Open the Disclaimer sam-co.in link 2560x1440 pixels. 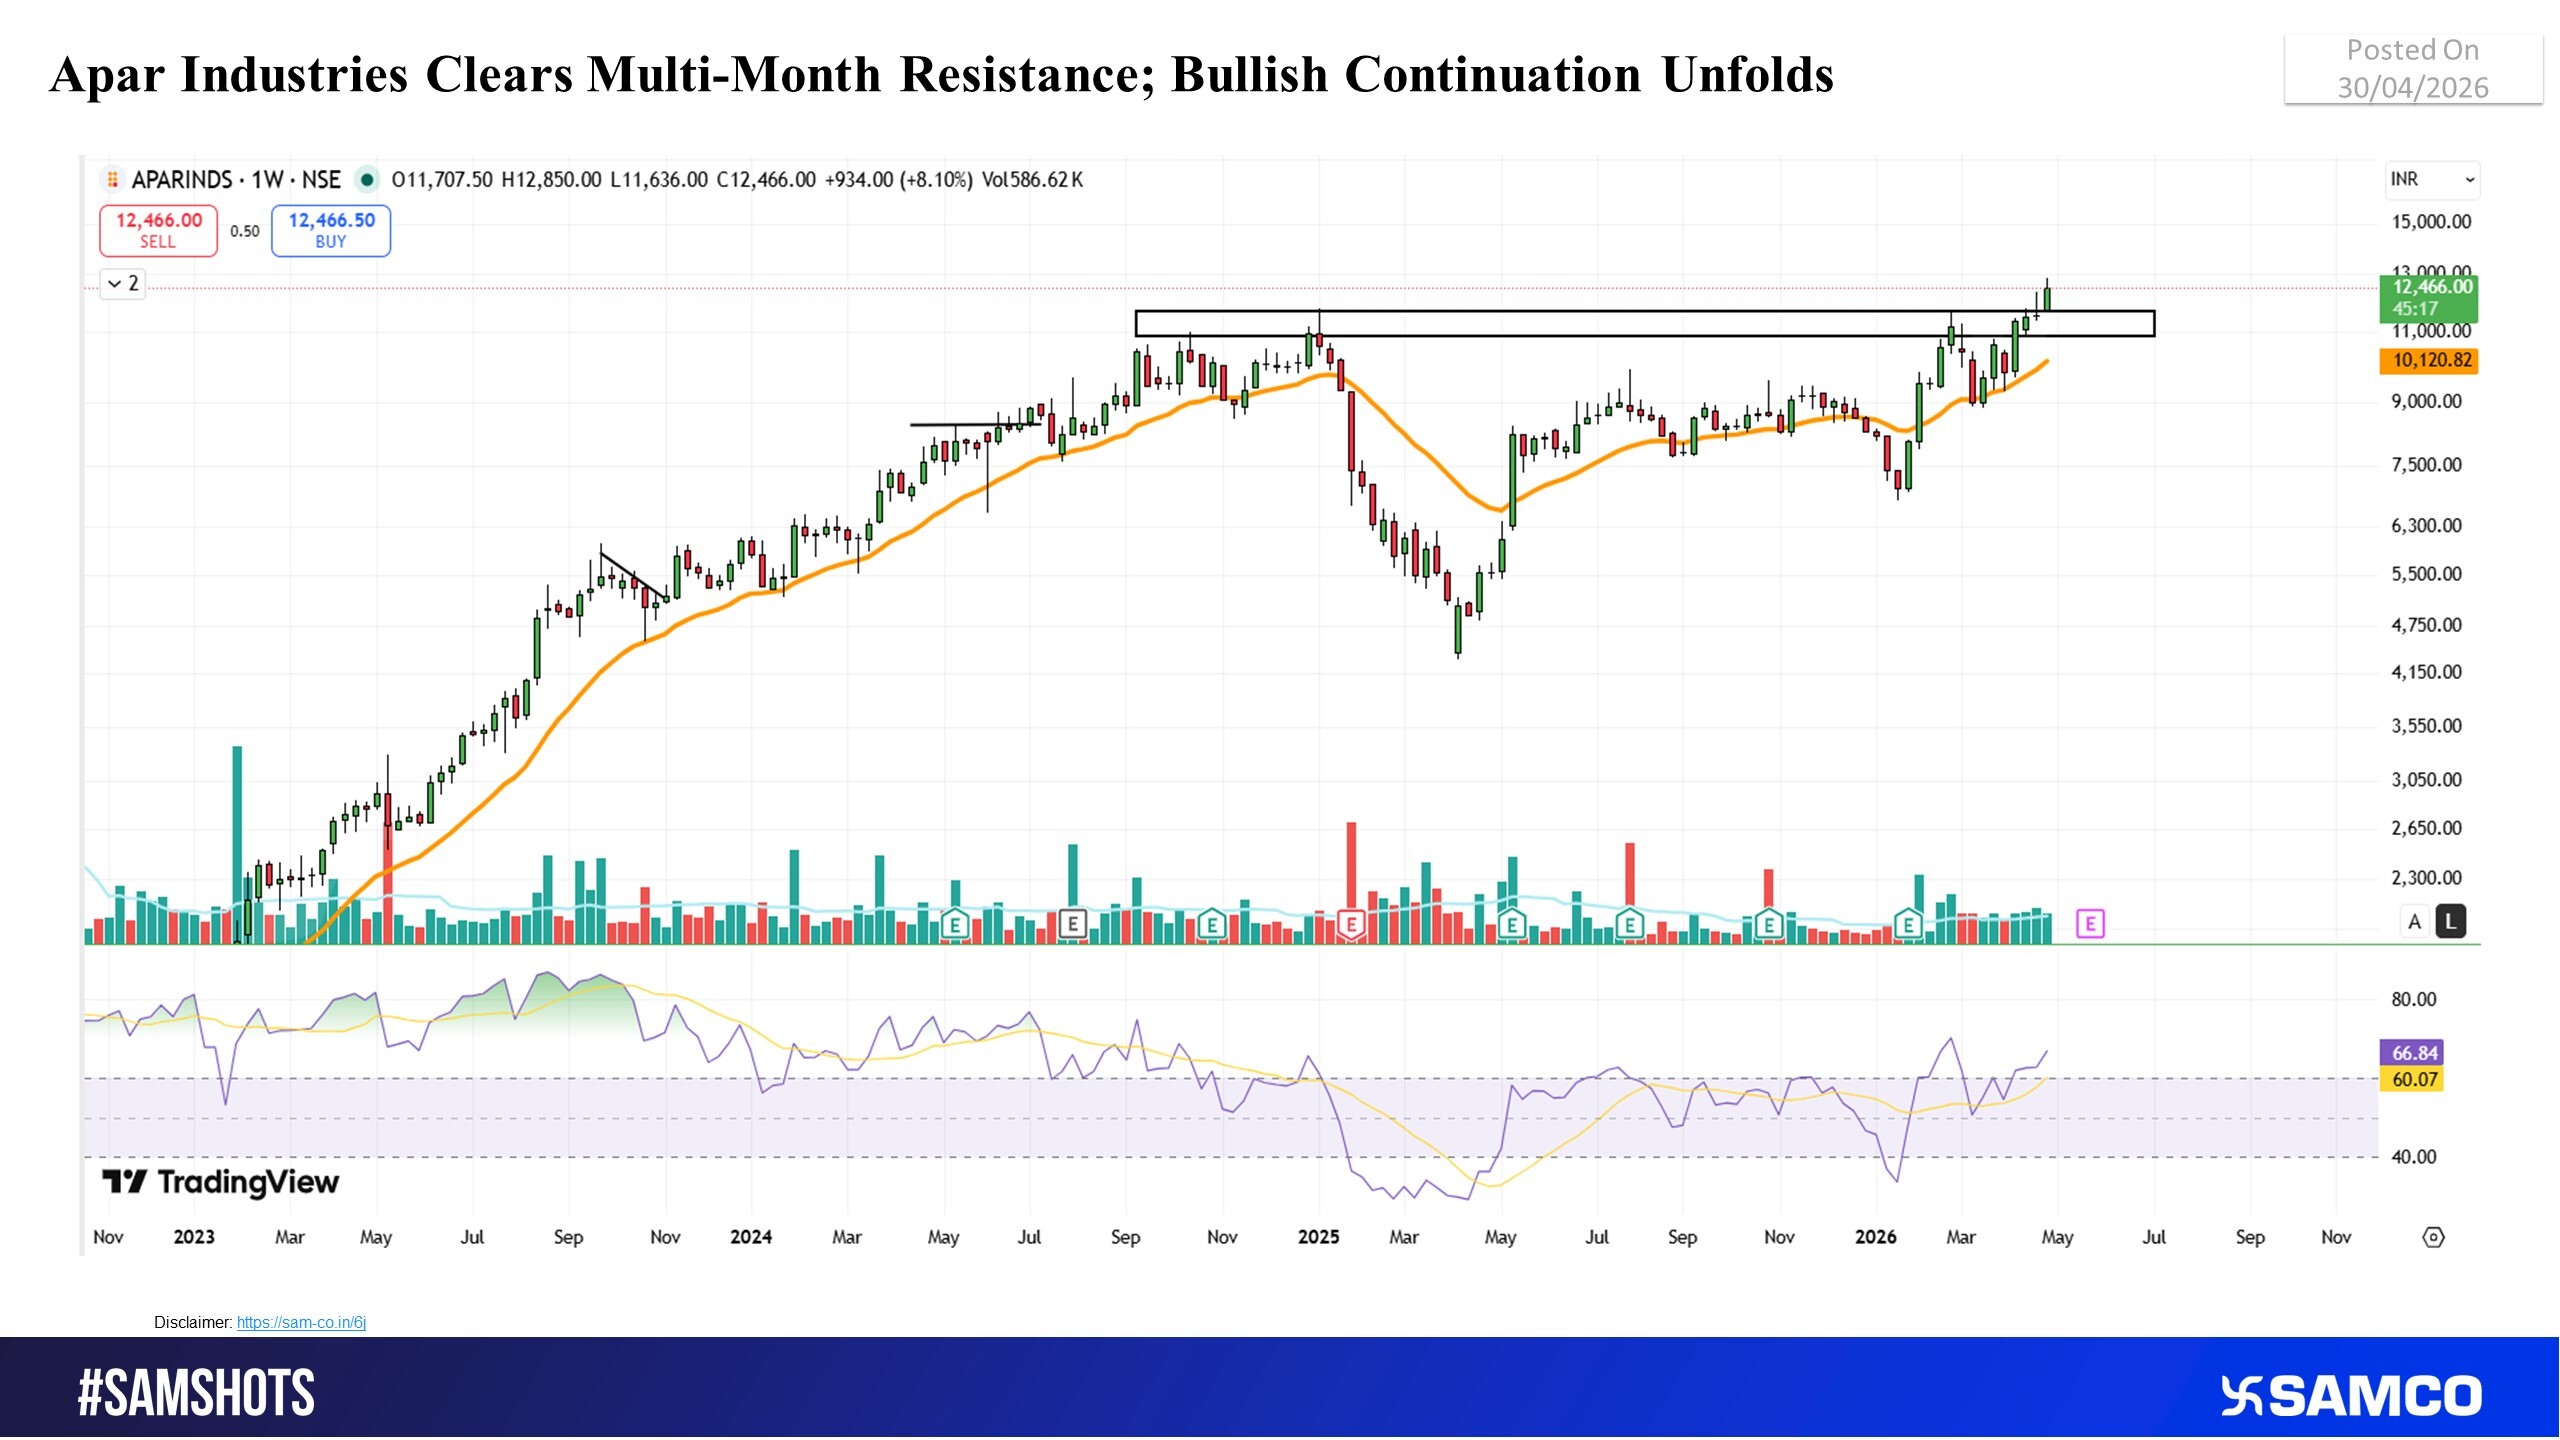pos(301,1323)
